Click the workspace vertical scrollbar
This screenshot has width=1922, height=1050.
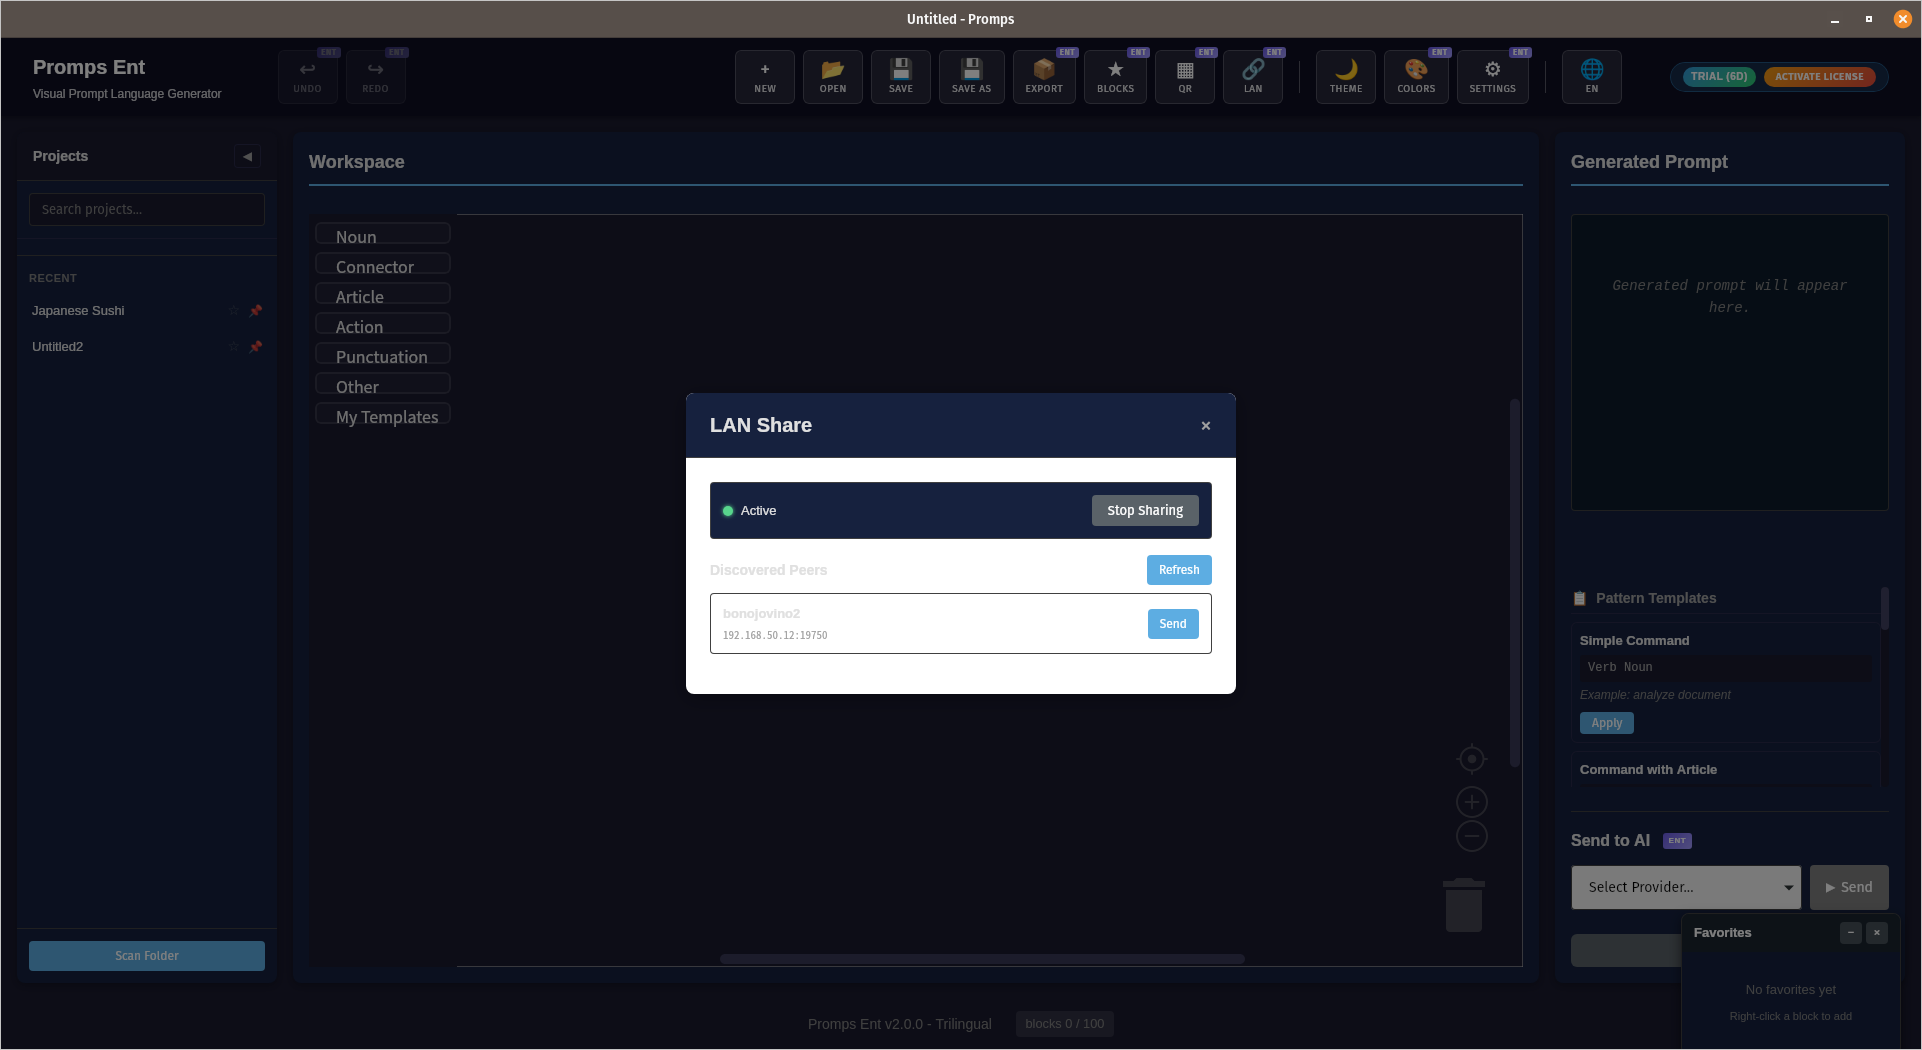coord(1515,583)
